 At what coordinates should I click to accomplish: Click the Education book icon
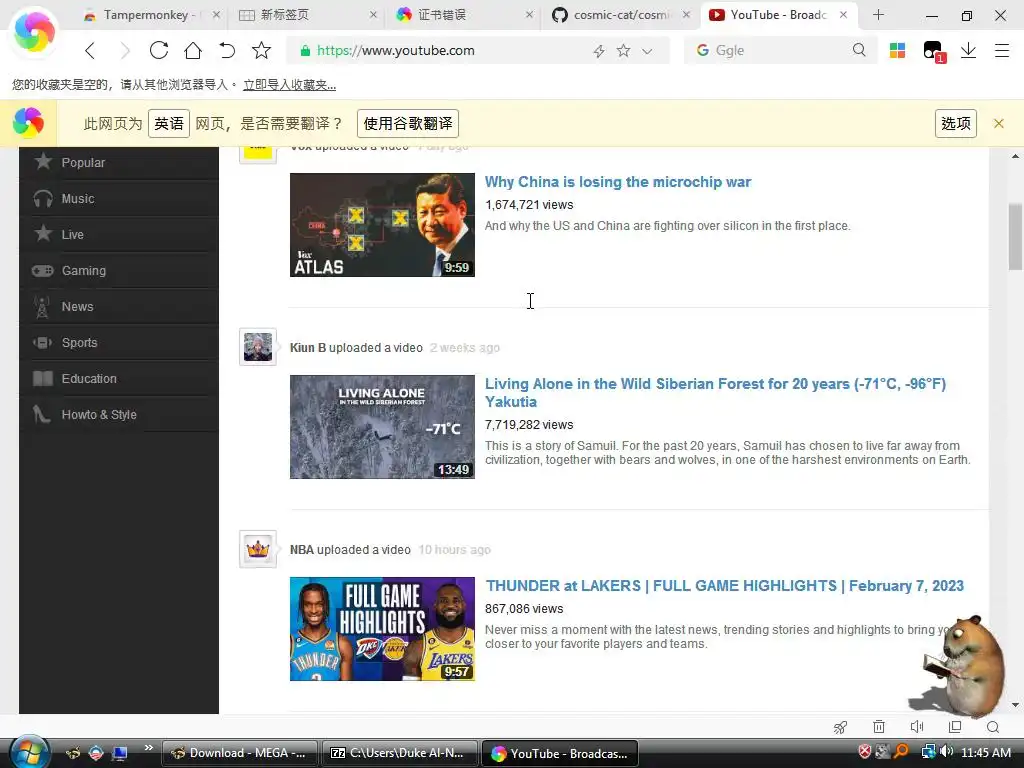point(43,378)
